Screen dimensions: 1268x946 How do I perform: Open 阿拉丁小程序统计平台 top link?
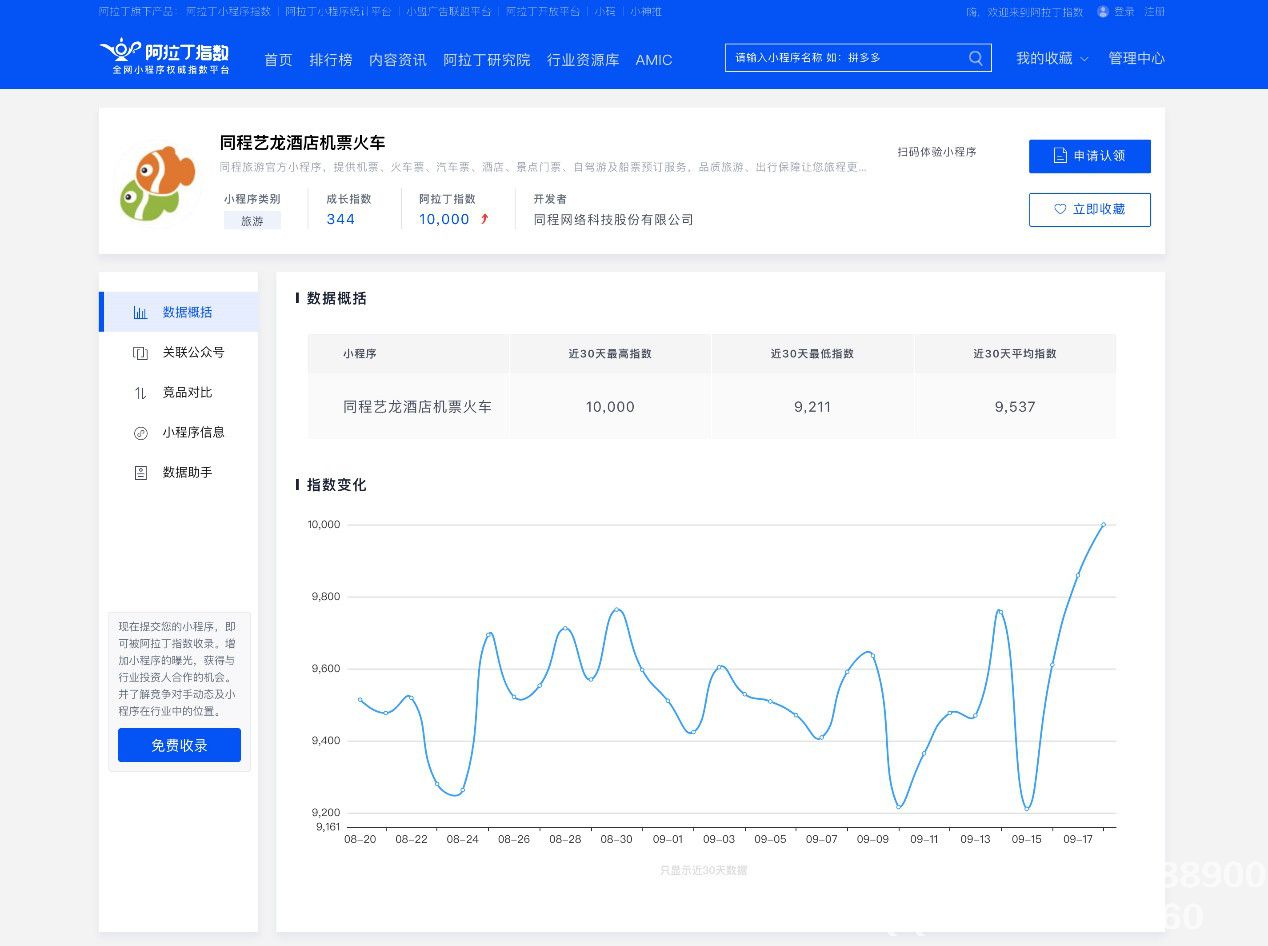[x=338, y=12]
